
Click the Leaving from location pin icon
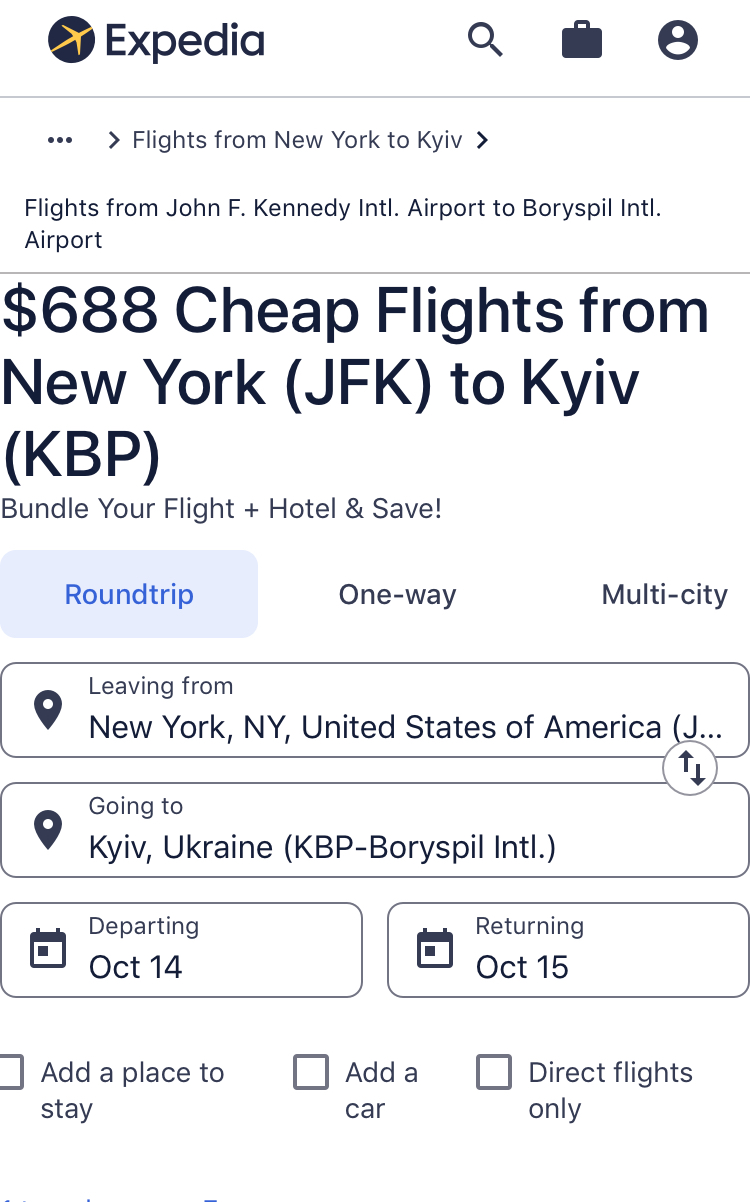point(47,710)
